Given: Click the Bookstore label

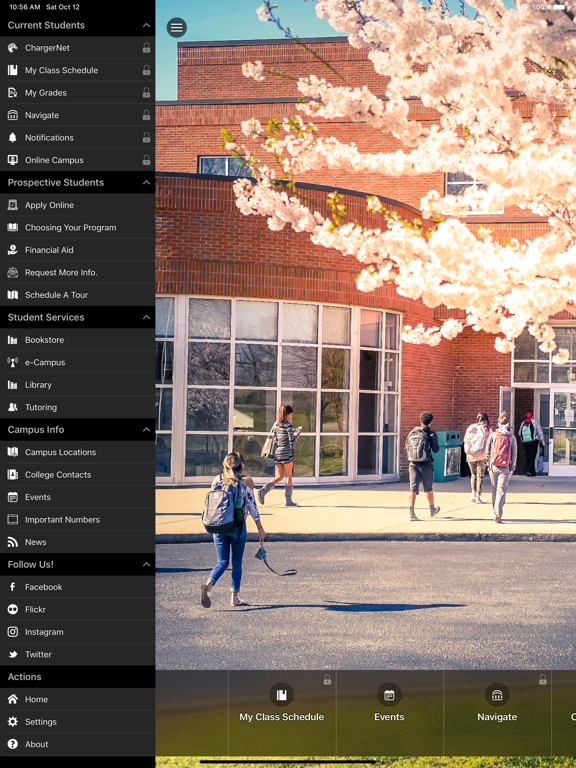Looking at the screenshot, I should click(45, 340).
